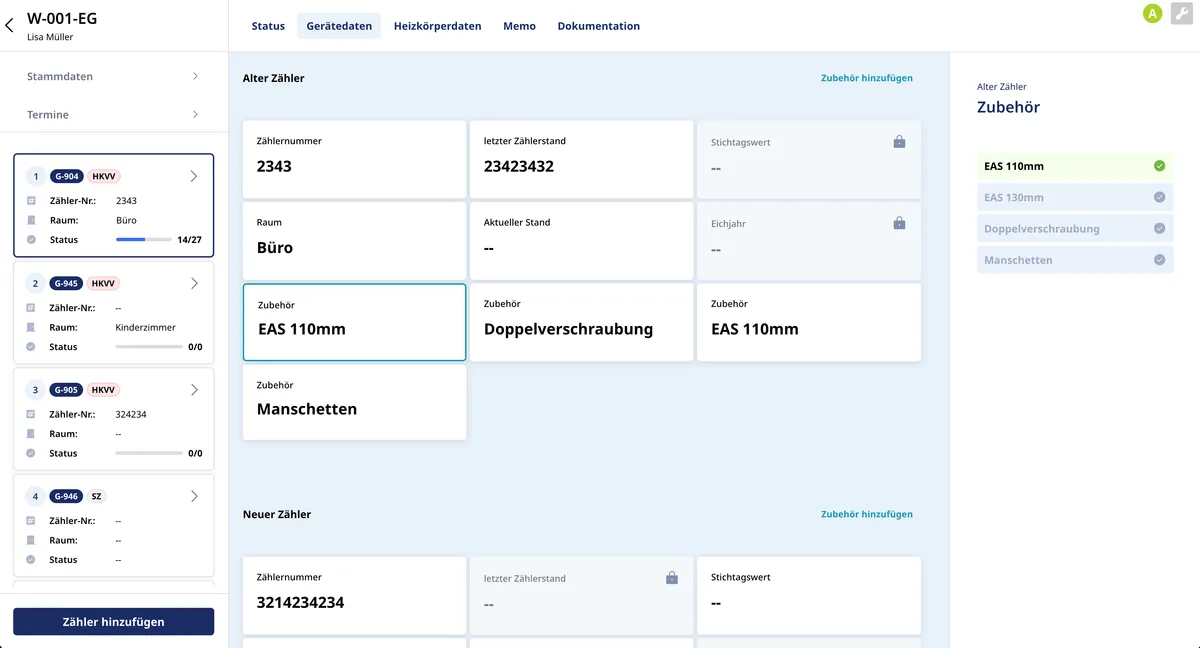Click the lock icon on Stichtagswert field
This screenshot has height=648, width=1200.
tap(899, 141)
